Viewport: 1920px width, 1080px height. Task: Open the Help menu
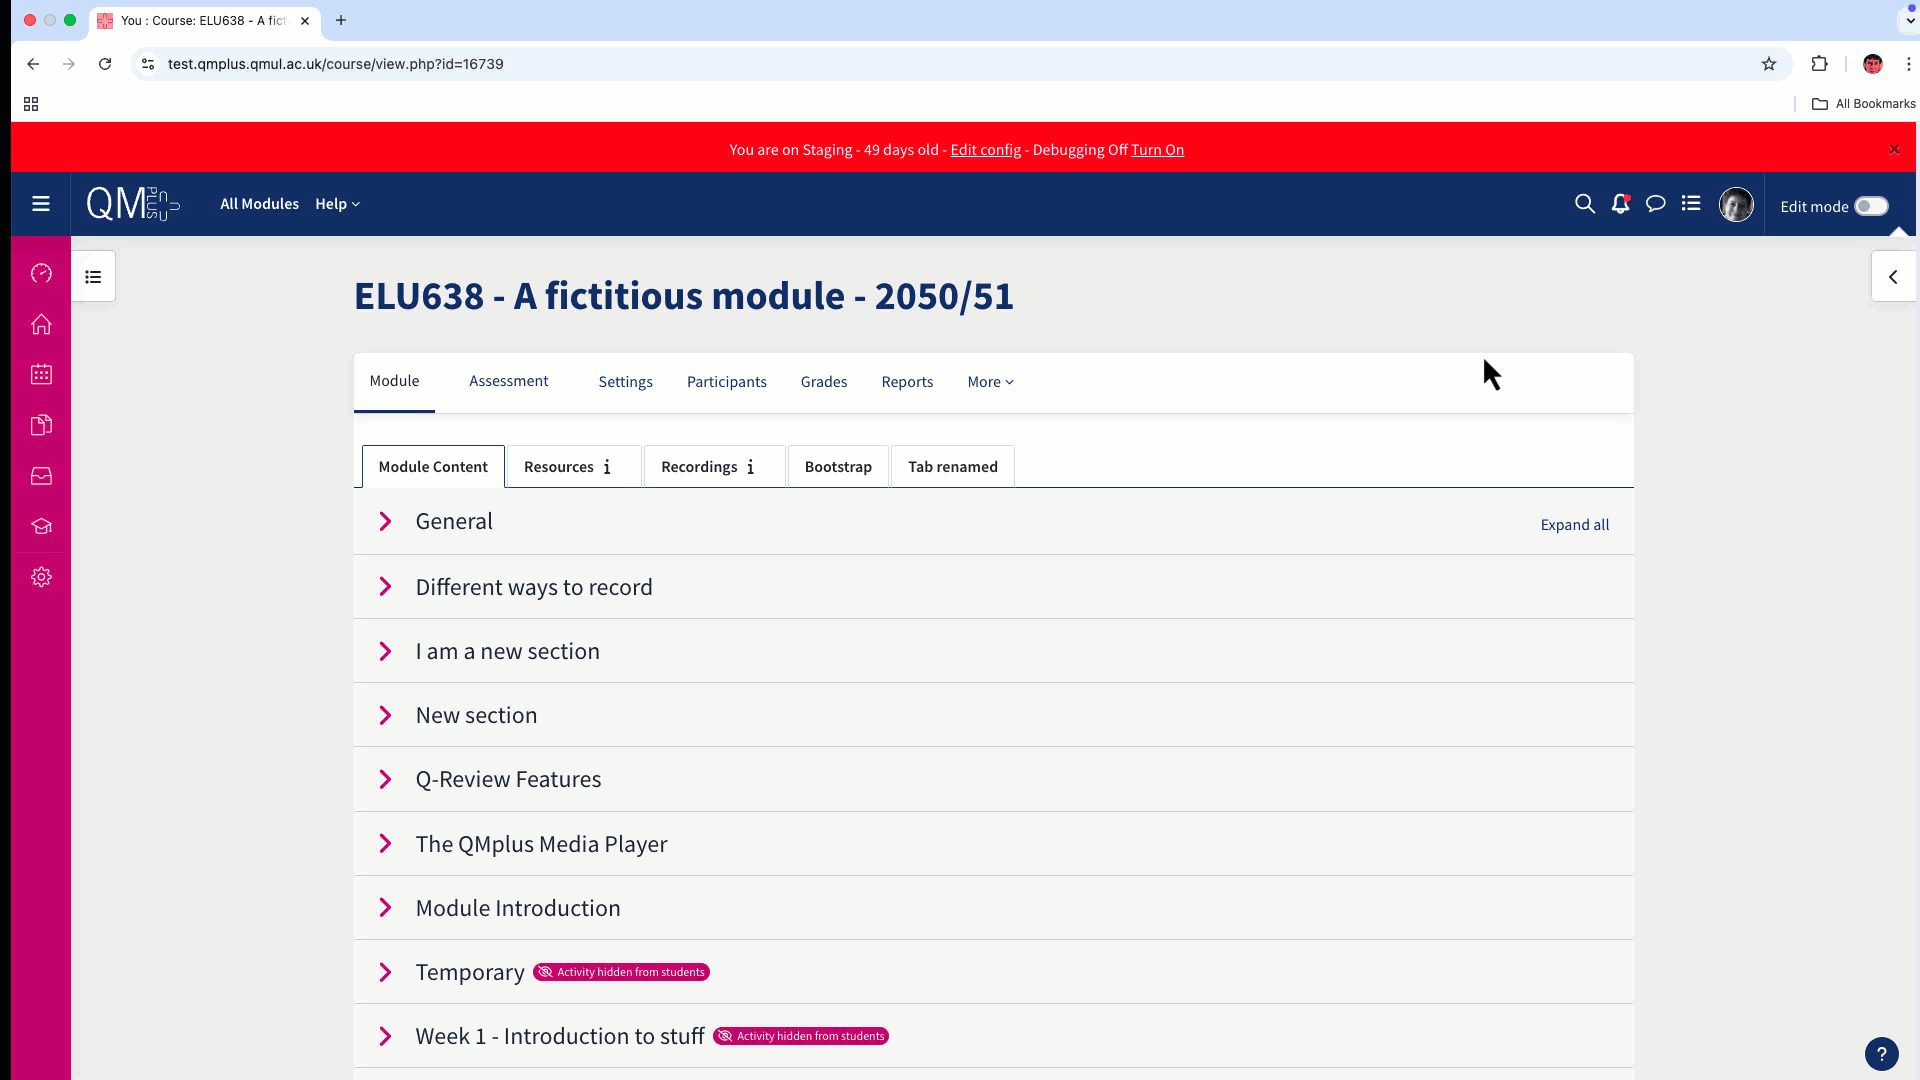336,204
